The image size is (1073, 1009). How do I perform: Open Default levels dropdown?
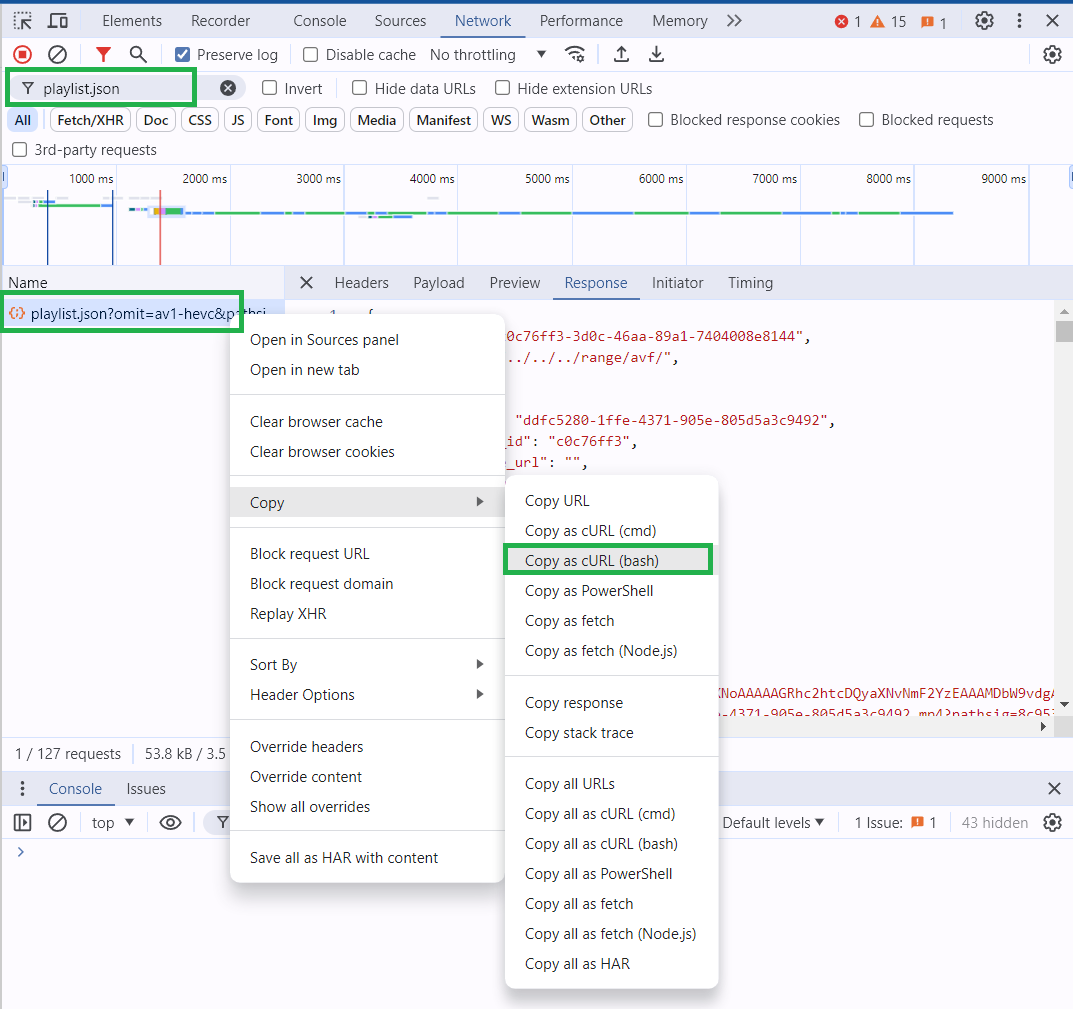[773, 822]
